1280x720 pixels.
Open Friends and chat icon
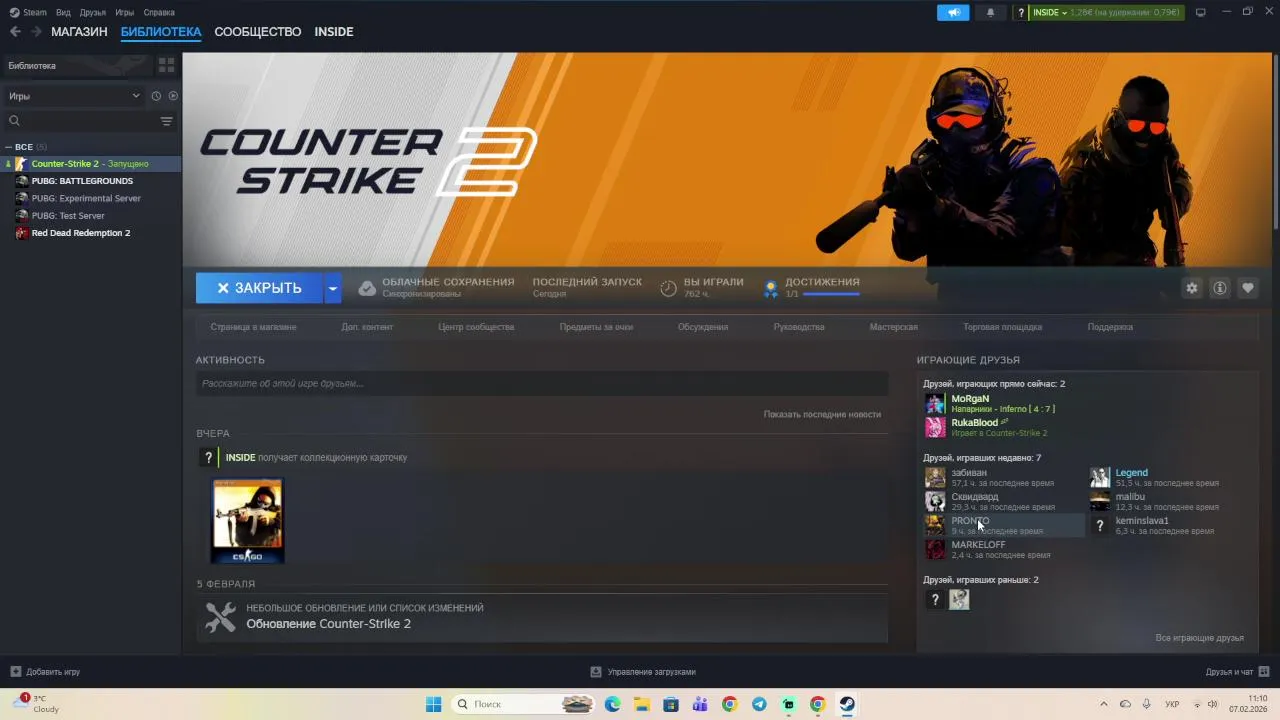pyautogui.click(x=1264, y=671)
